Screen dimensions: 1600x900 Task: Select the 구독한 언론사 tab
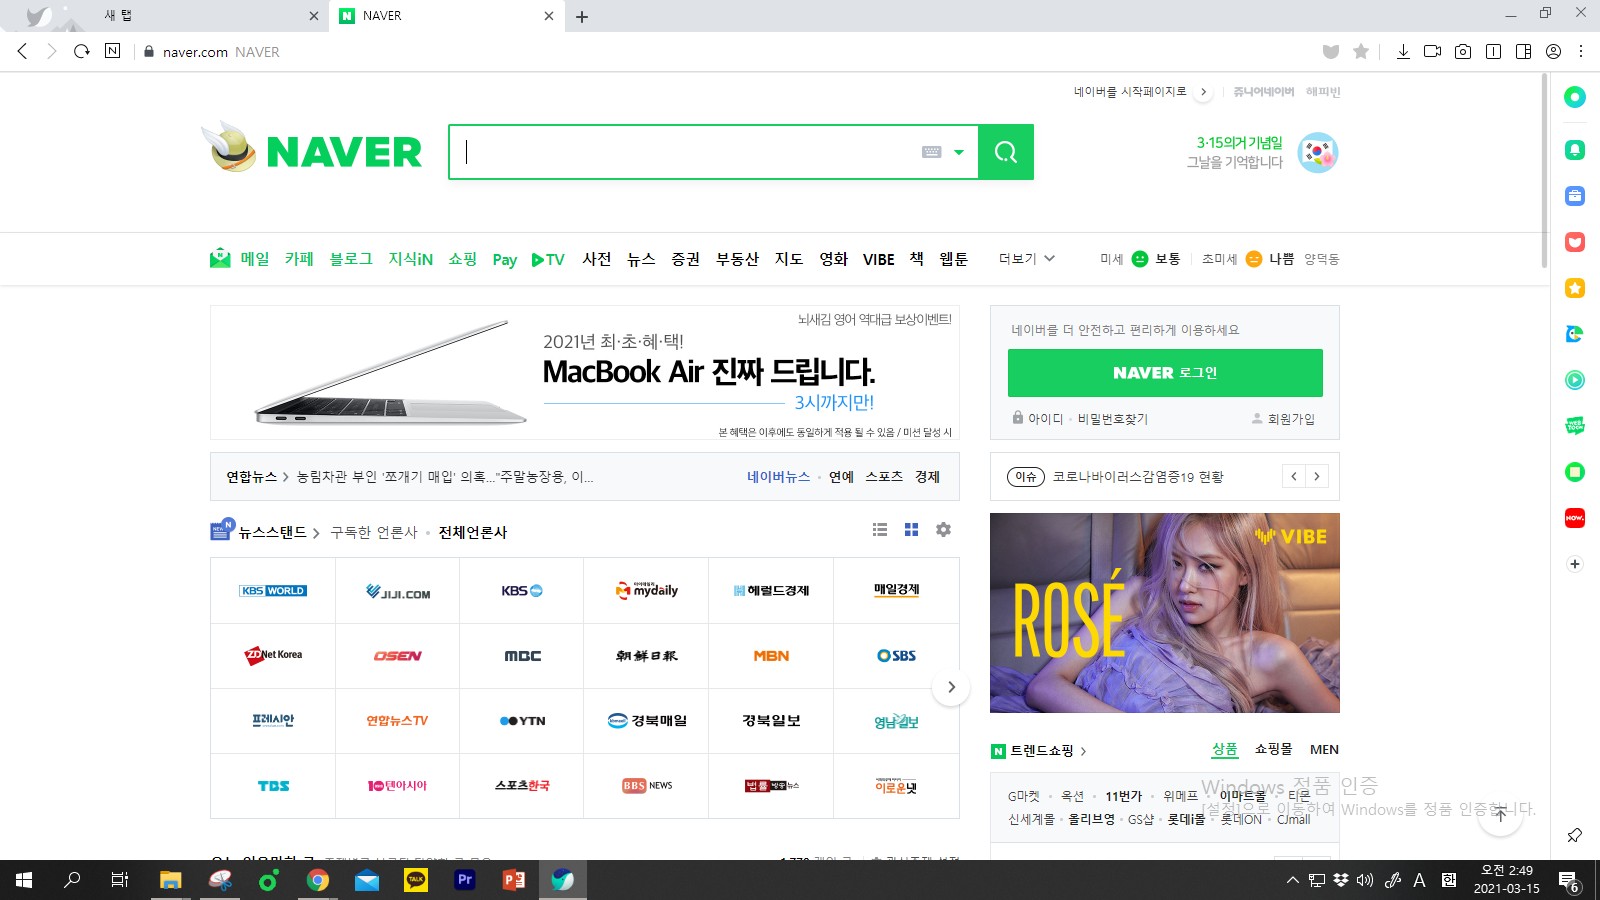(x=374, y=532)
